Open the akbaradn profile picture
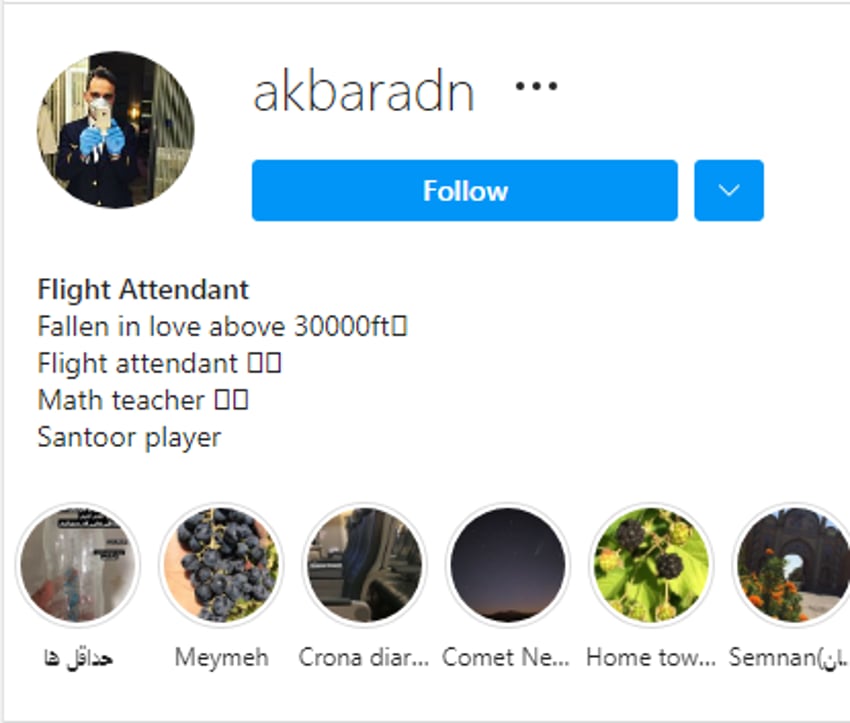Image resolution: width=850 pixels, height=723 pixels. point(115,130)
